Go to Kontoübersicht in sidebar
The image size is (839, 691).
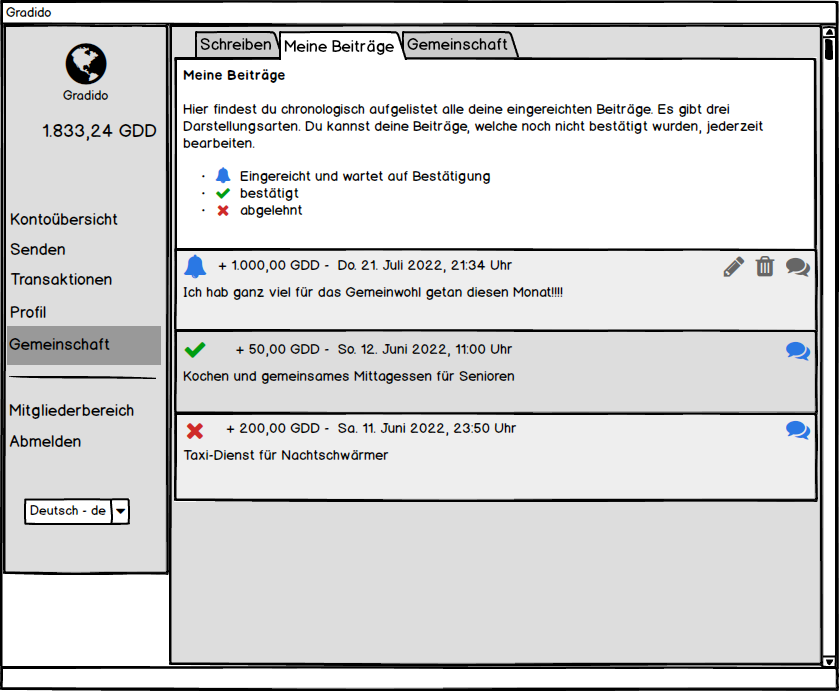click(64, 219)
